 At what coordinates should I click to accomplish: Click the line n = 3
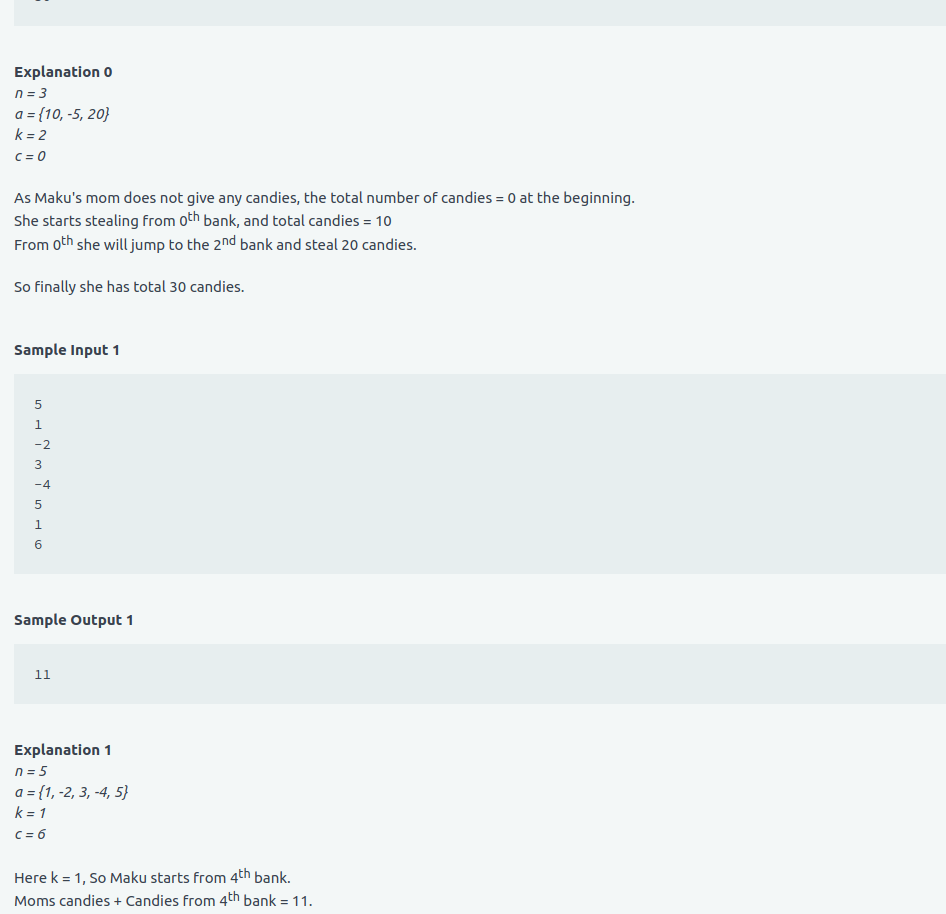31,93
